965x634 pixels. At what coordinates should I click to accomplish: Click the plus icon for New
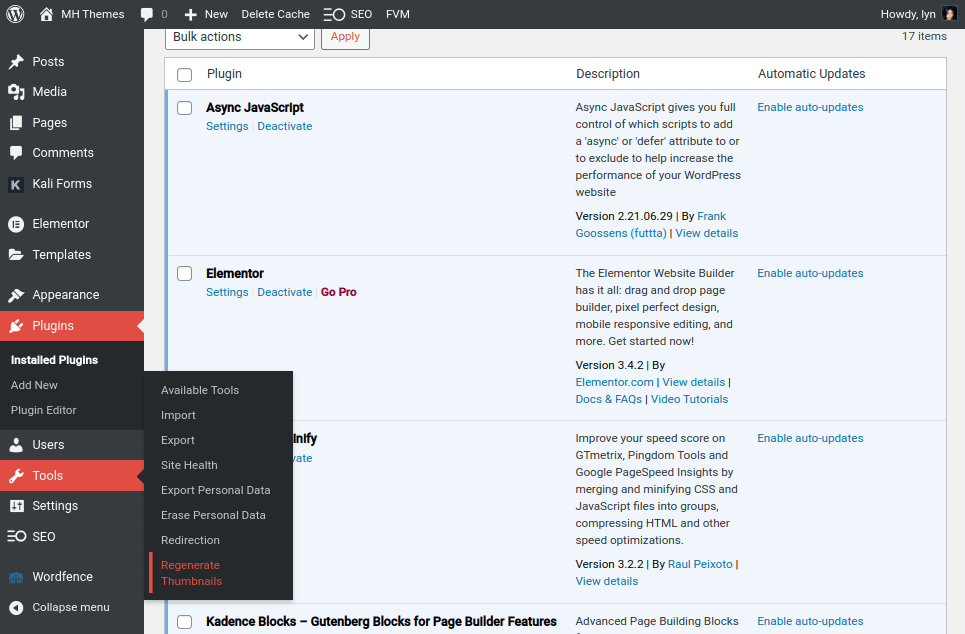tap(190, 14)
